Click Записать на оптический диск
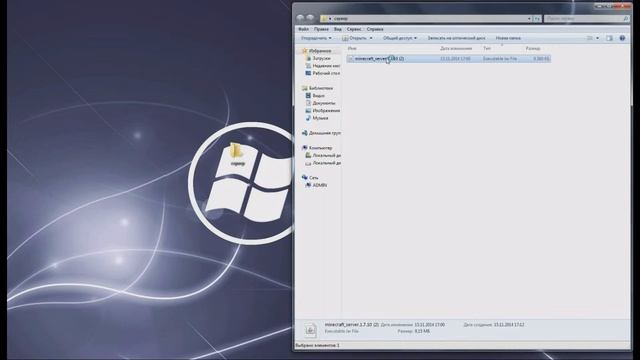 click(456, 38)
